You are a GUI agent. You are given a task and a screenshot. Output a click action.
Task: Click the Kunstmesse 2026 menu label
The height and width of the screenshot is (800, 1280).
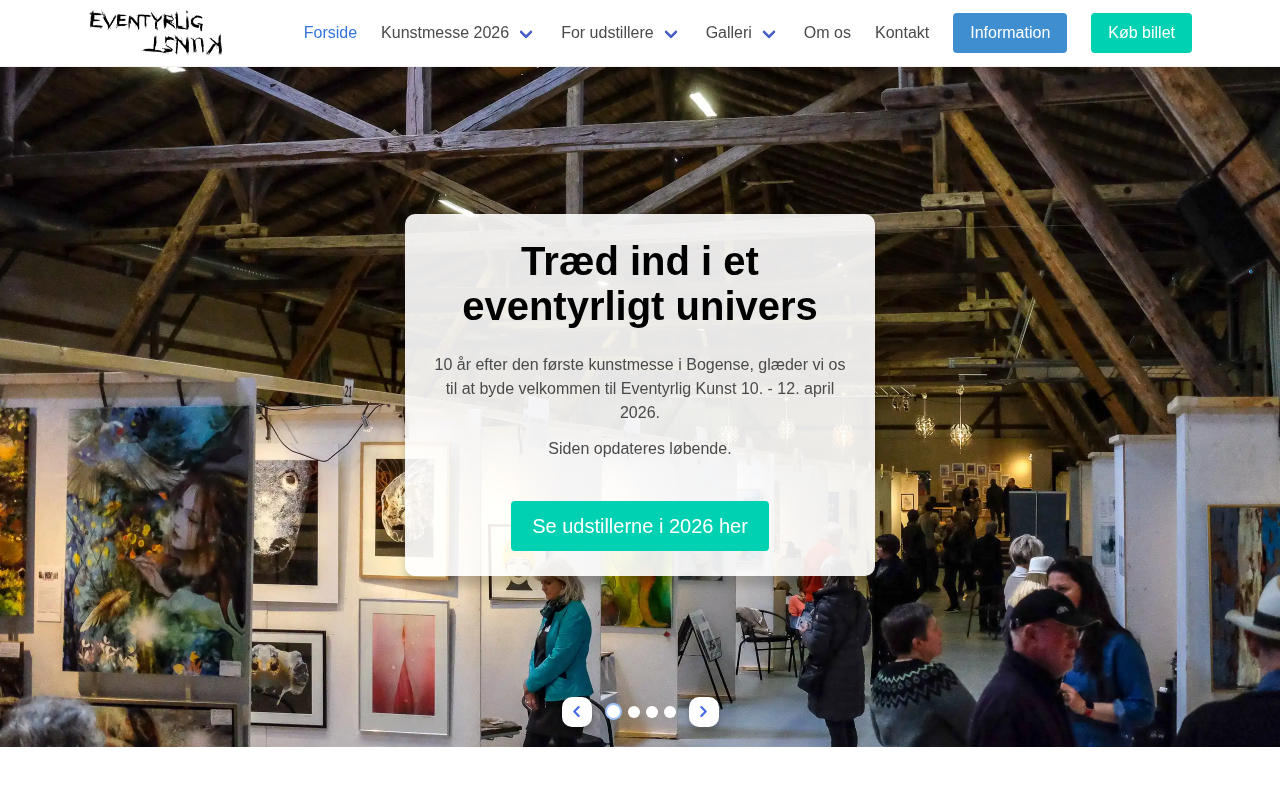click(x=445, y=33)
